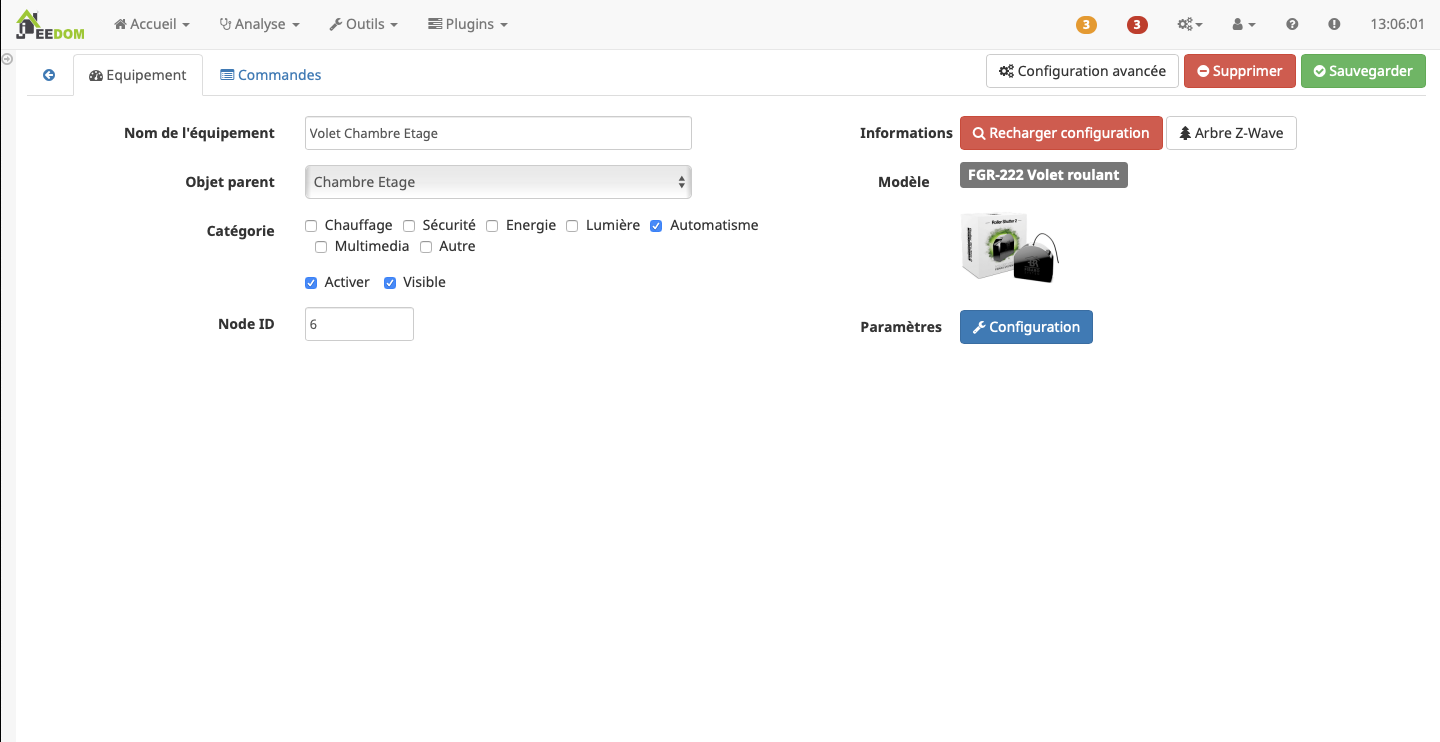This screenshot has height=742, width=1440.
Task: Click Recharger configuration button
Action: pos(1061,133)
